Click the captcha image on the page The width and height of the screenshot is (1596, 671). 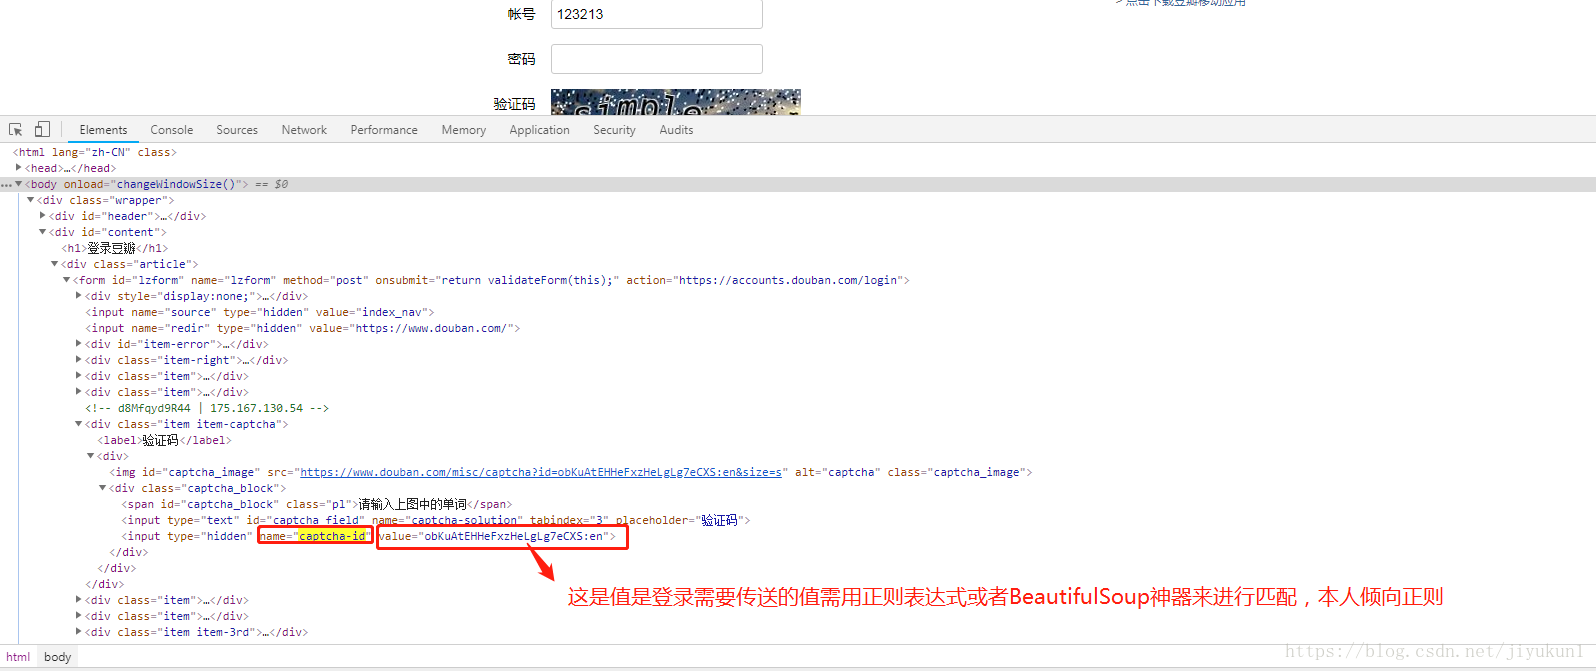[676, 102]
